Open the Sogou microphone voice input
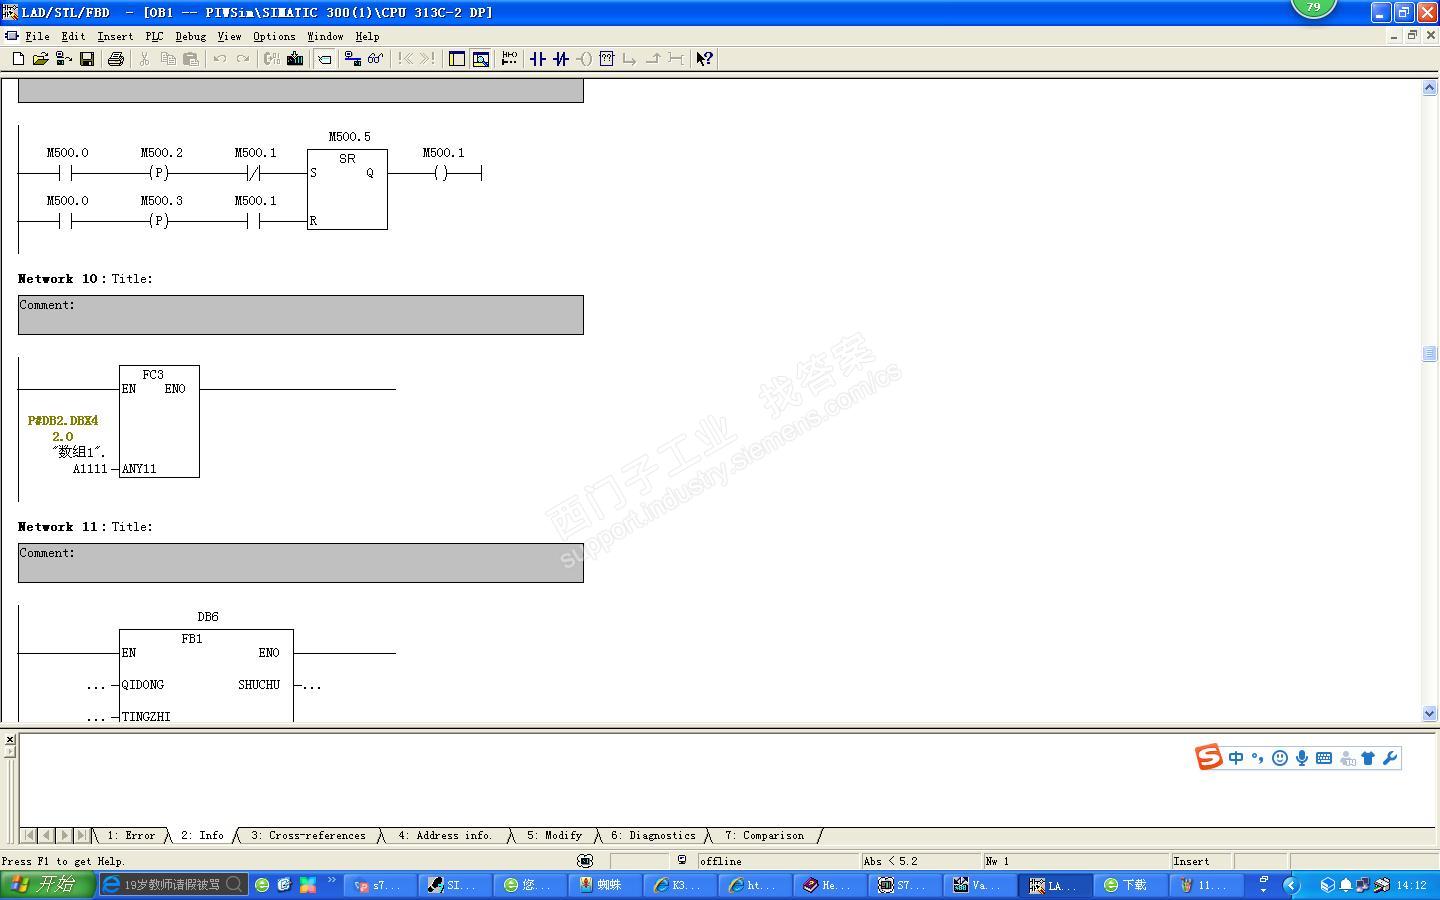1440x900 pixels. [x=1302, y=758]
